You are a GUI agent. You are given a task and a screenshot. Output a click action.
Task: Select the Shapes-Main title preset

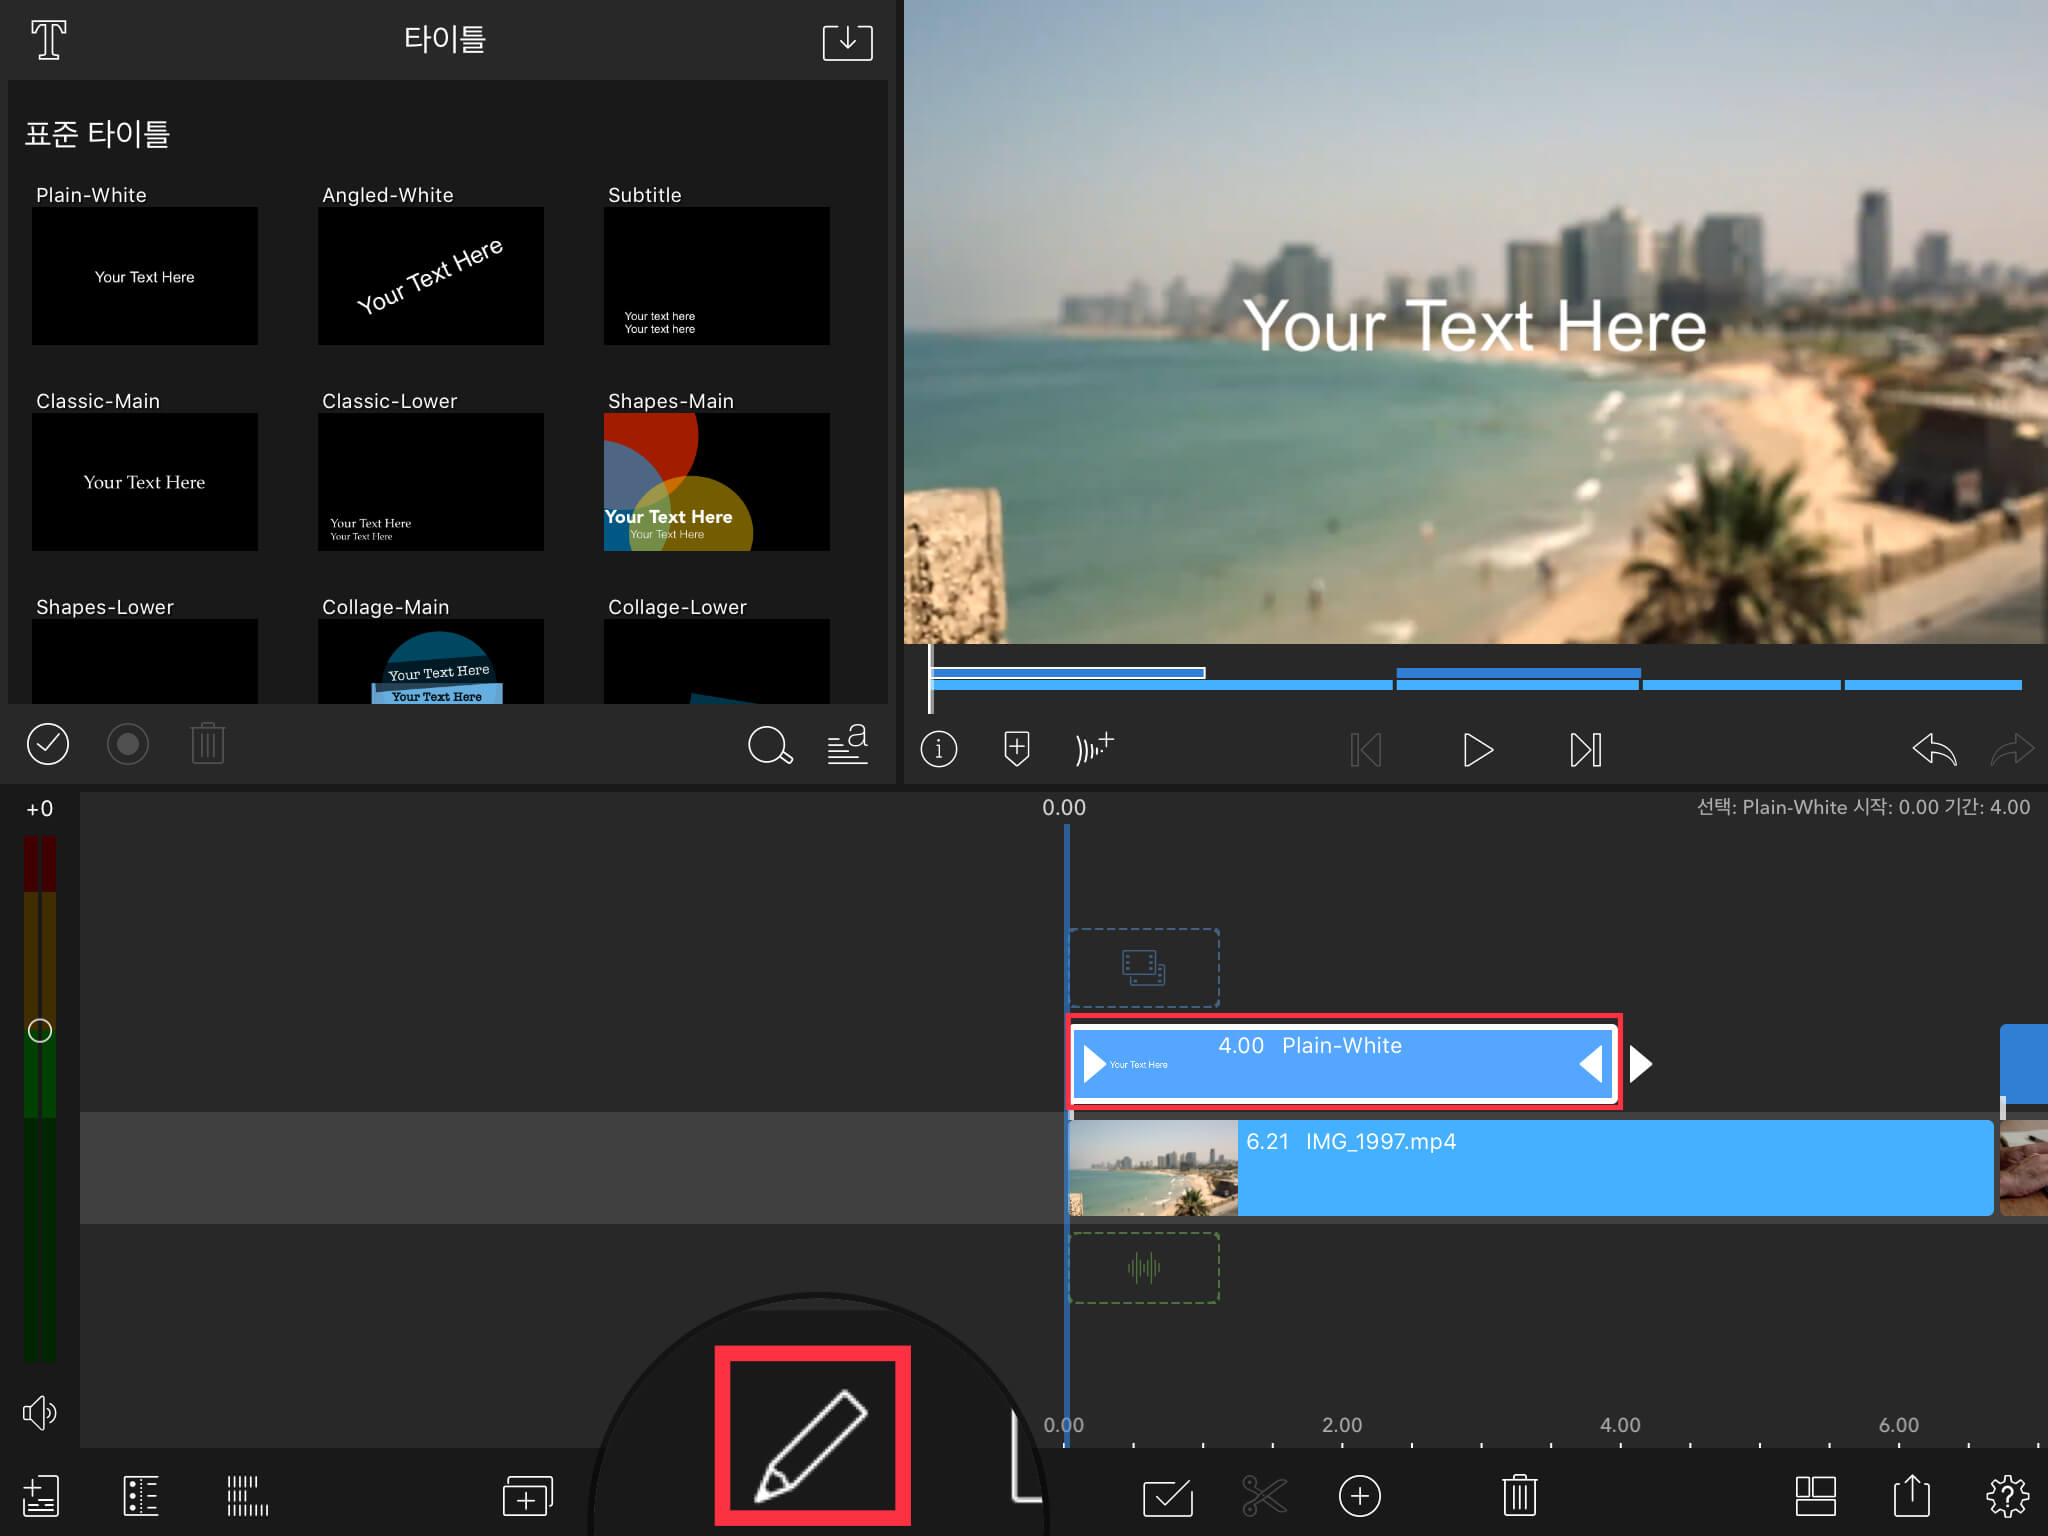[716, 481]
